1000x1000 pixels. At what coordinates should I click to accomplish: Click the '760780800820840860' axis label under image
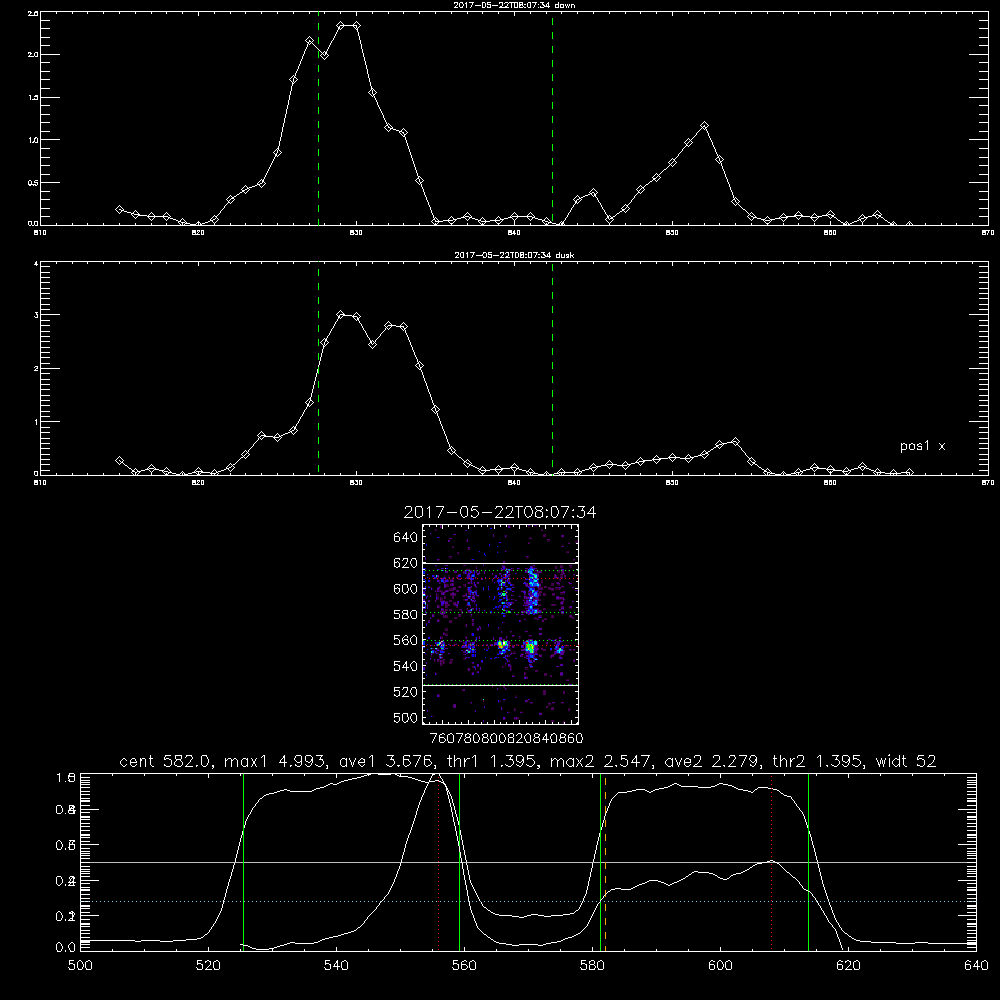click(x=506, y=739)
